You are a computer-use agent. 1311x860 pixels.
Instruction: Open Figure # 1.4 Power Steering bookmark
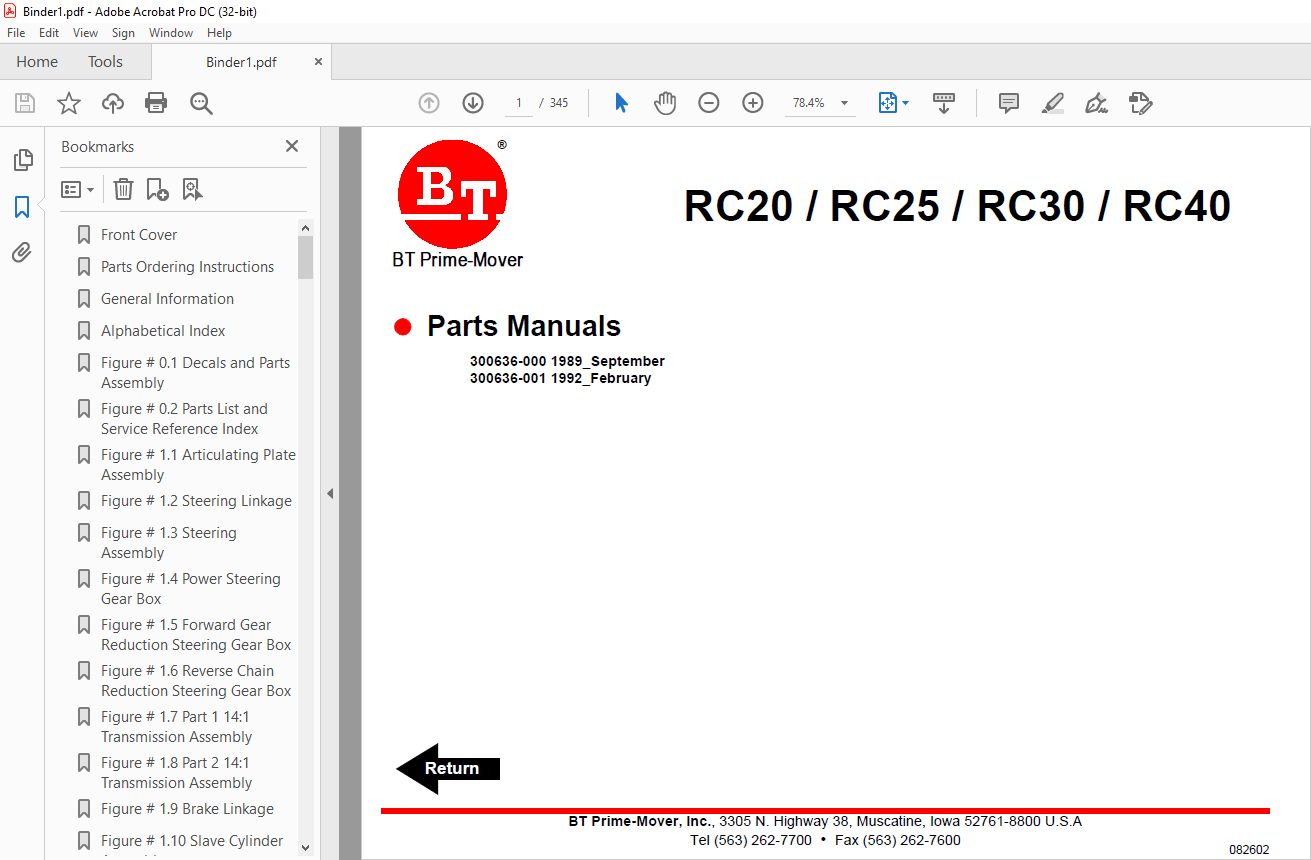pyautogui.click(x=190, y=589)
